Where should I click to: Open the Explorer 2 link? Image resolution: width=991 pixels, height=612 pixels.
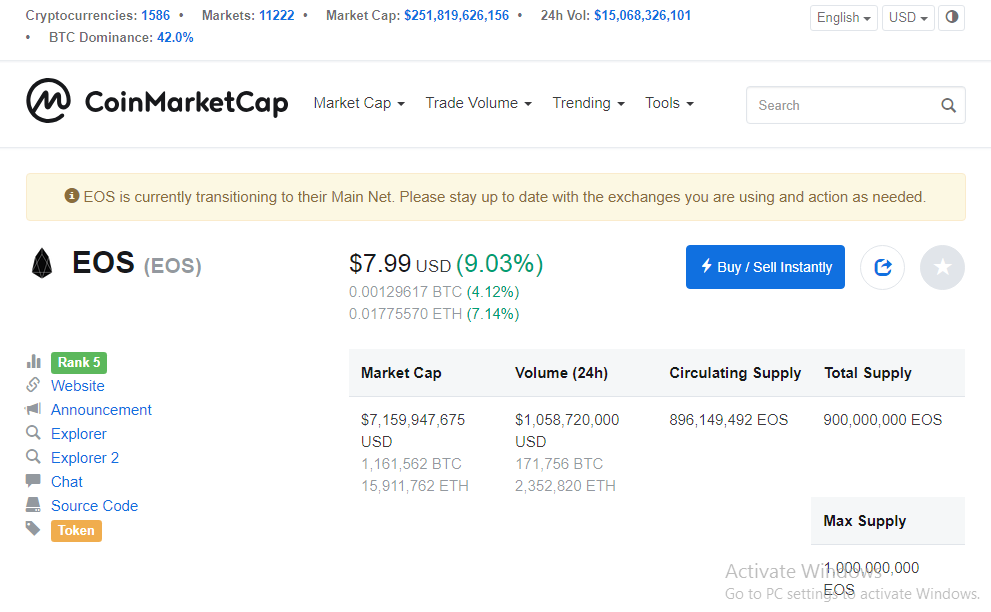tap(85, 458)
